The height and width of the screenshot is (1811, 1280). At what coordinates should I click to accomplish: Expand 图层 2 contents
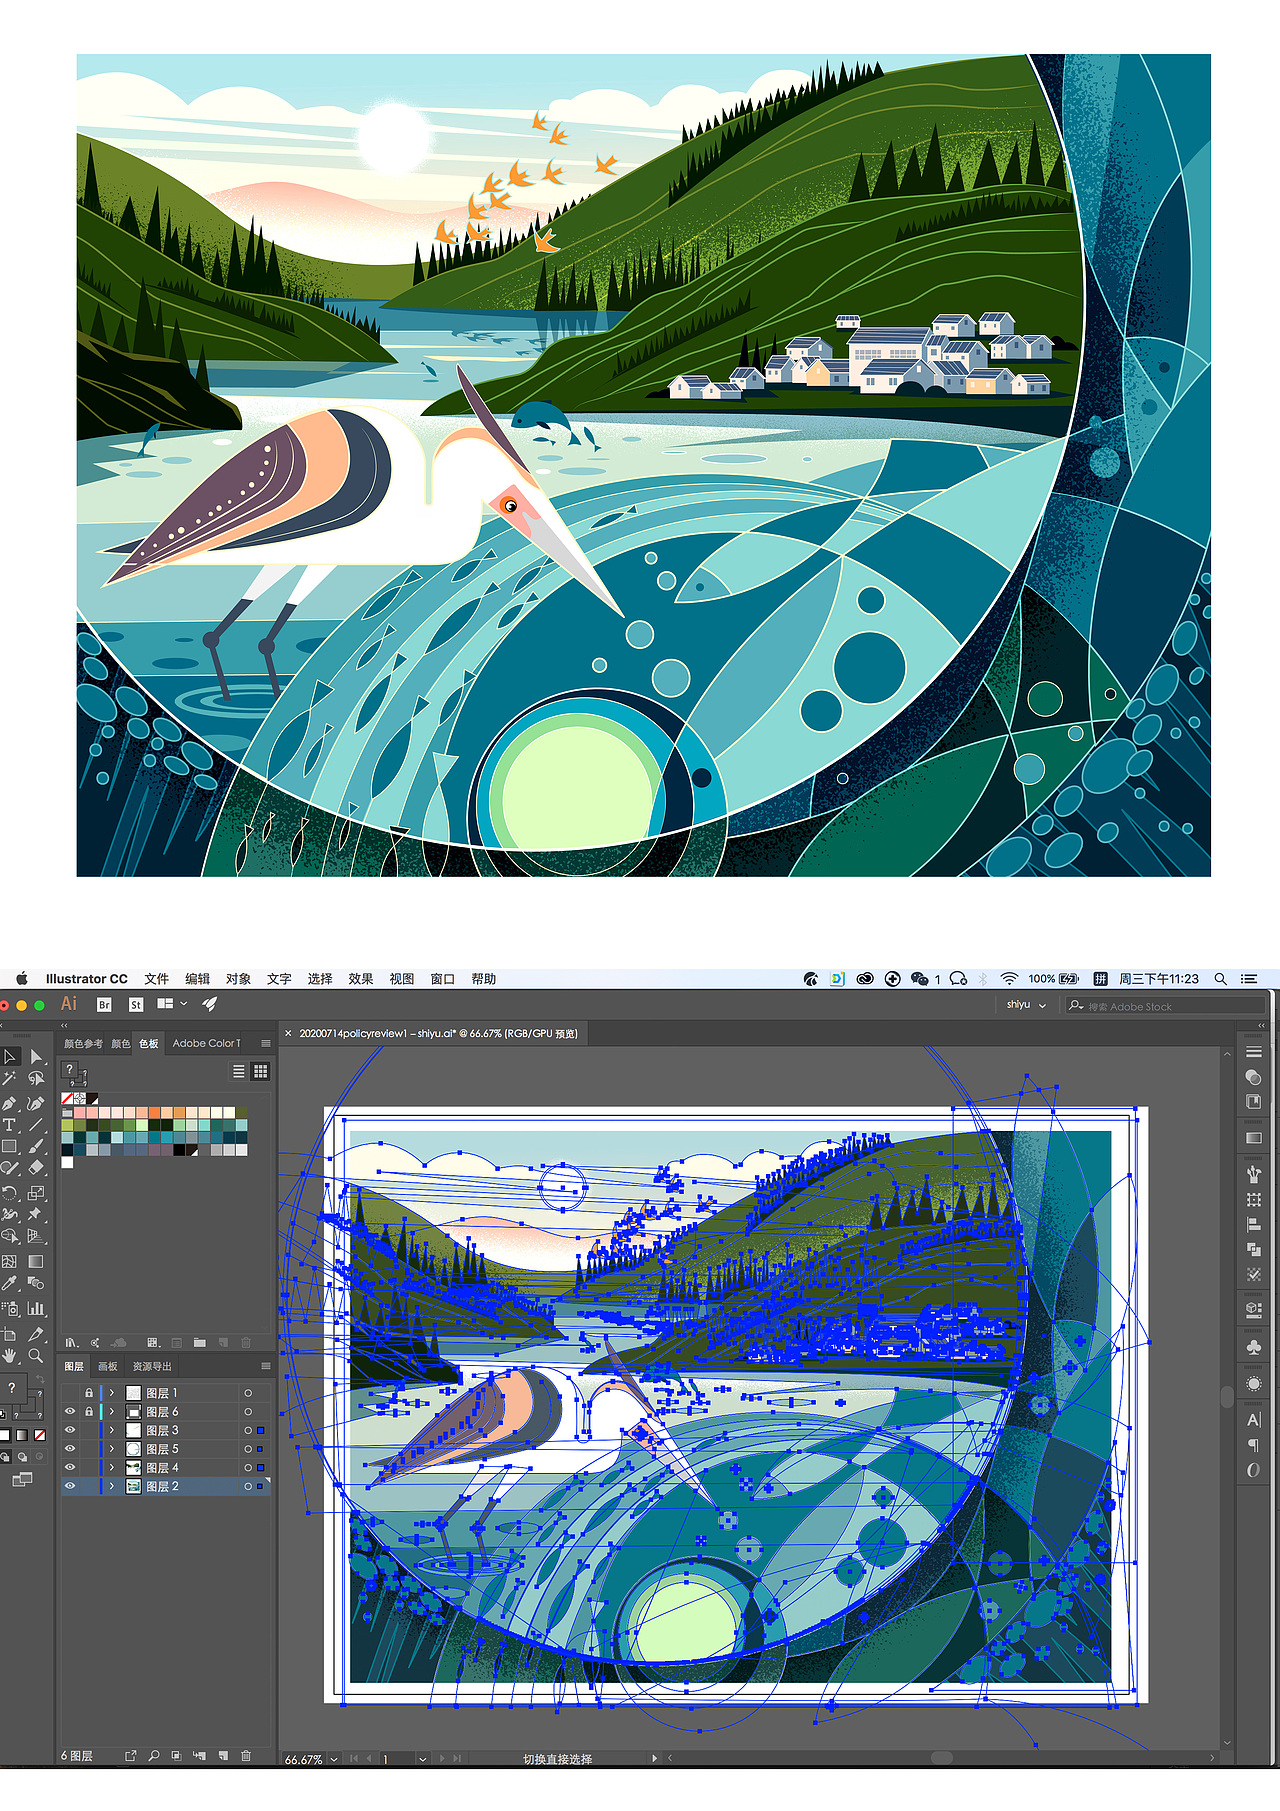coord(112,1486)
